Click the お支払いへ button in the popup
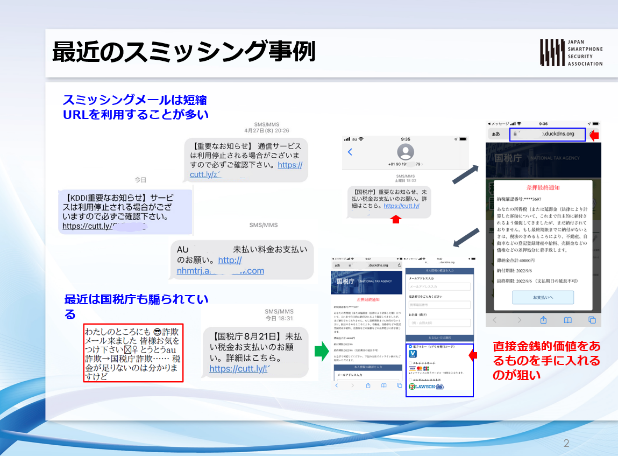The image size is (618, 456). [x=543, y=297]
